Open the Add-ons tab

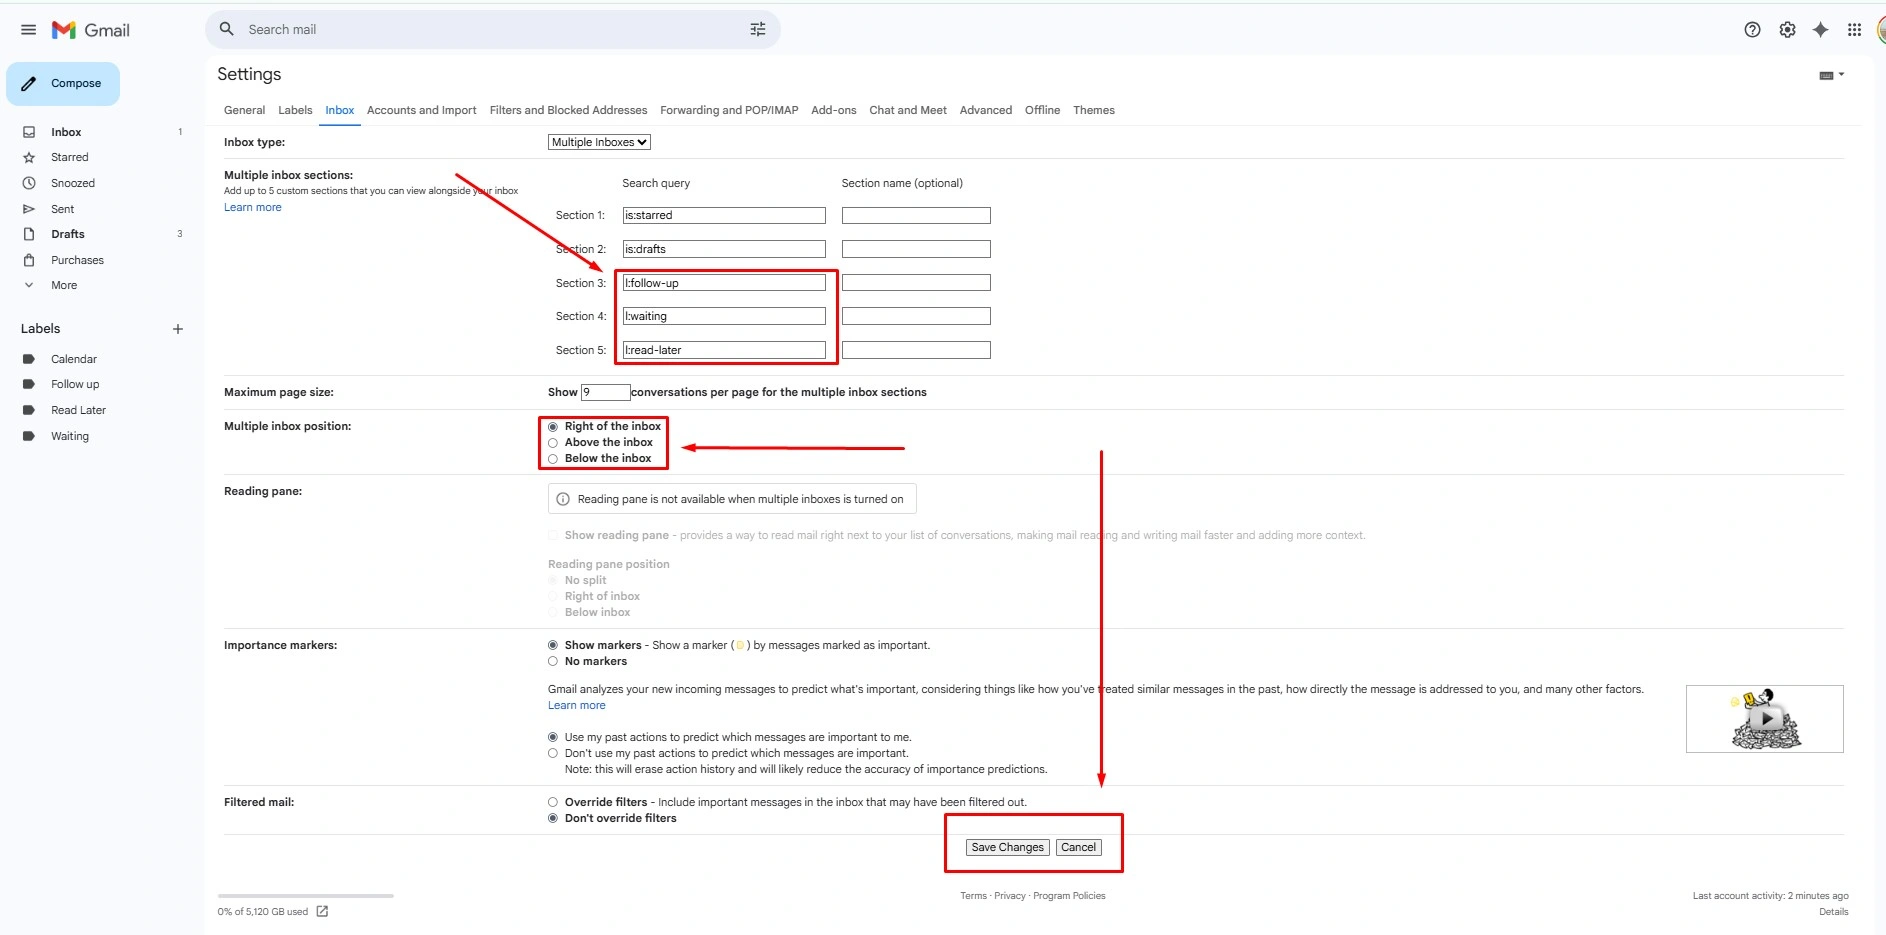click(834, 110)
